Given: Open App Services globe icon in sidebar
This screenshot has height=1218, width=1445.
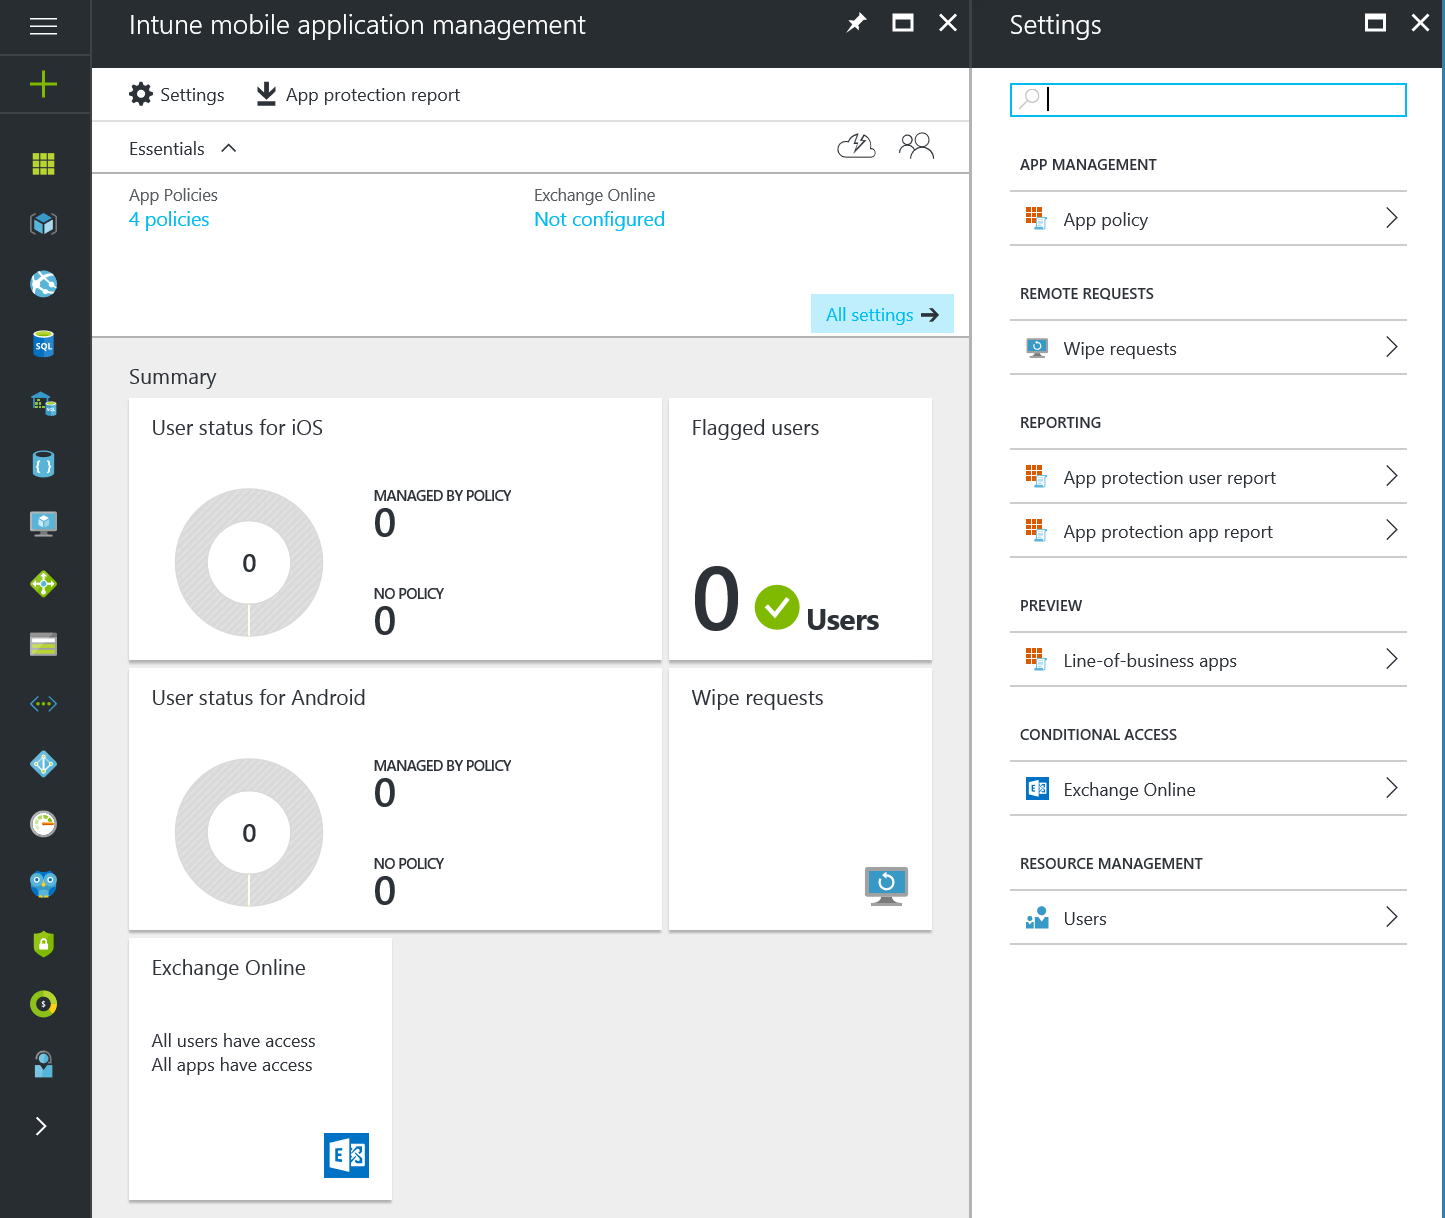Looking at the screenshot, I should pos(44,284).
